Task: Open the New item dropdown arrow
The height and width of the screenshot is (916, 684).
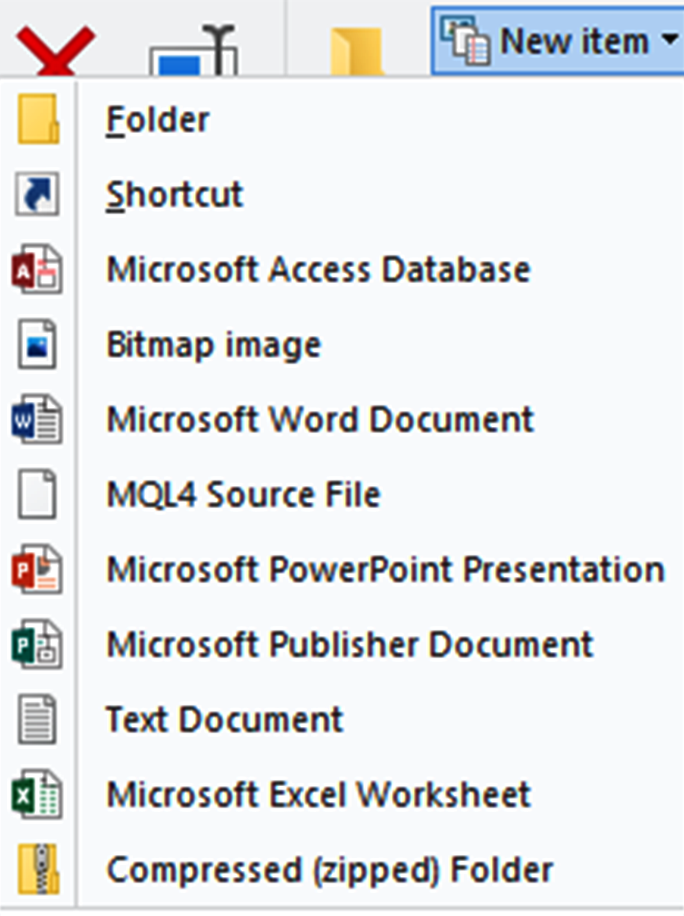Action: [668, 40]
